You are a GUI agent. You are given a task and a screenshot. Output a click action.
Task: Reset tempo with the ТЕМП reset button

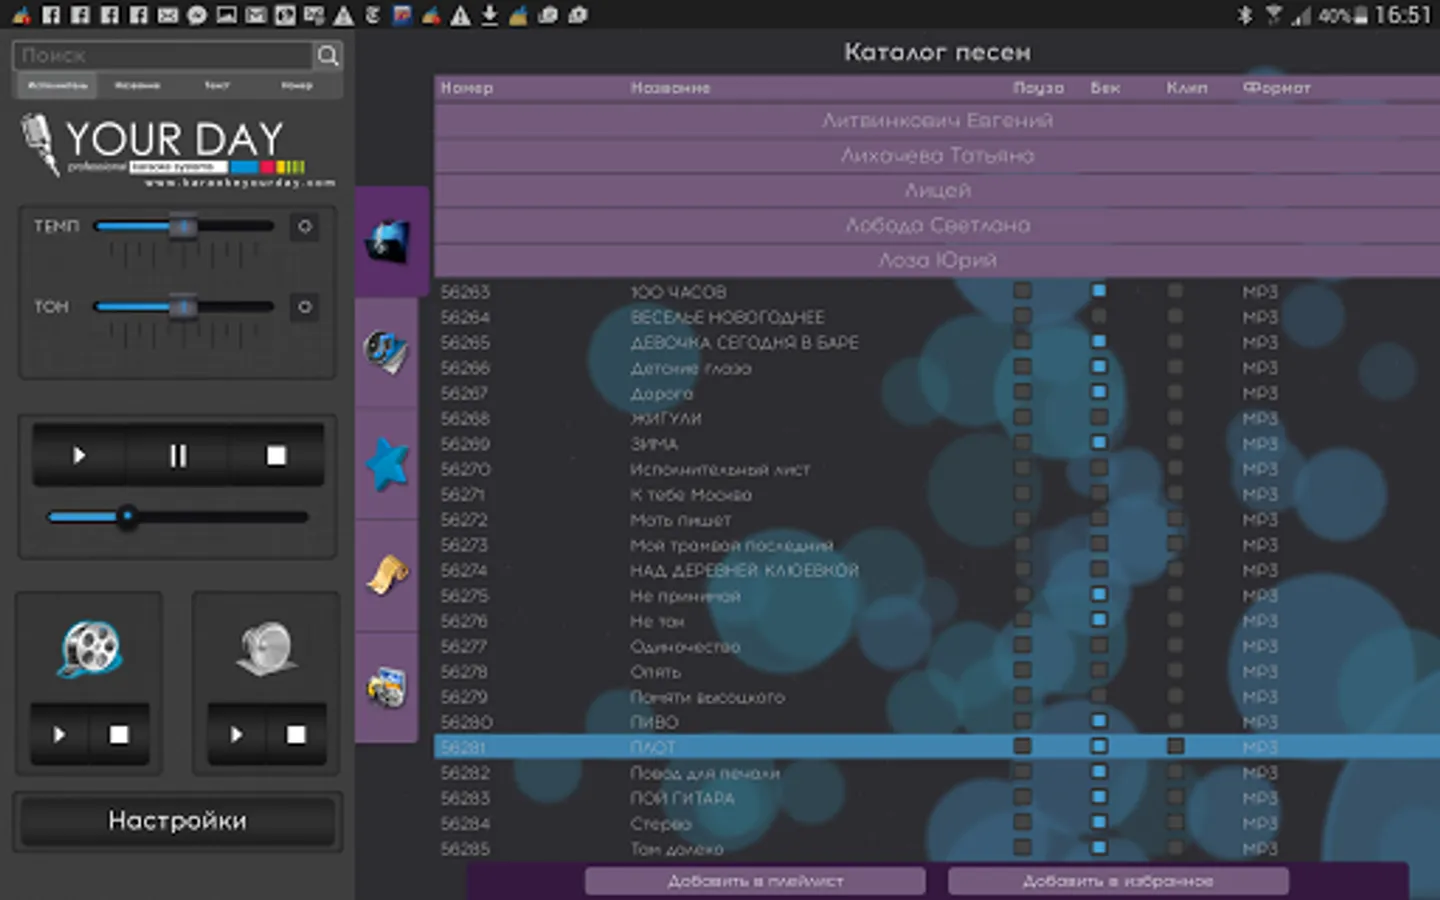click(305, 227)
